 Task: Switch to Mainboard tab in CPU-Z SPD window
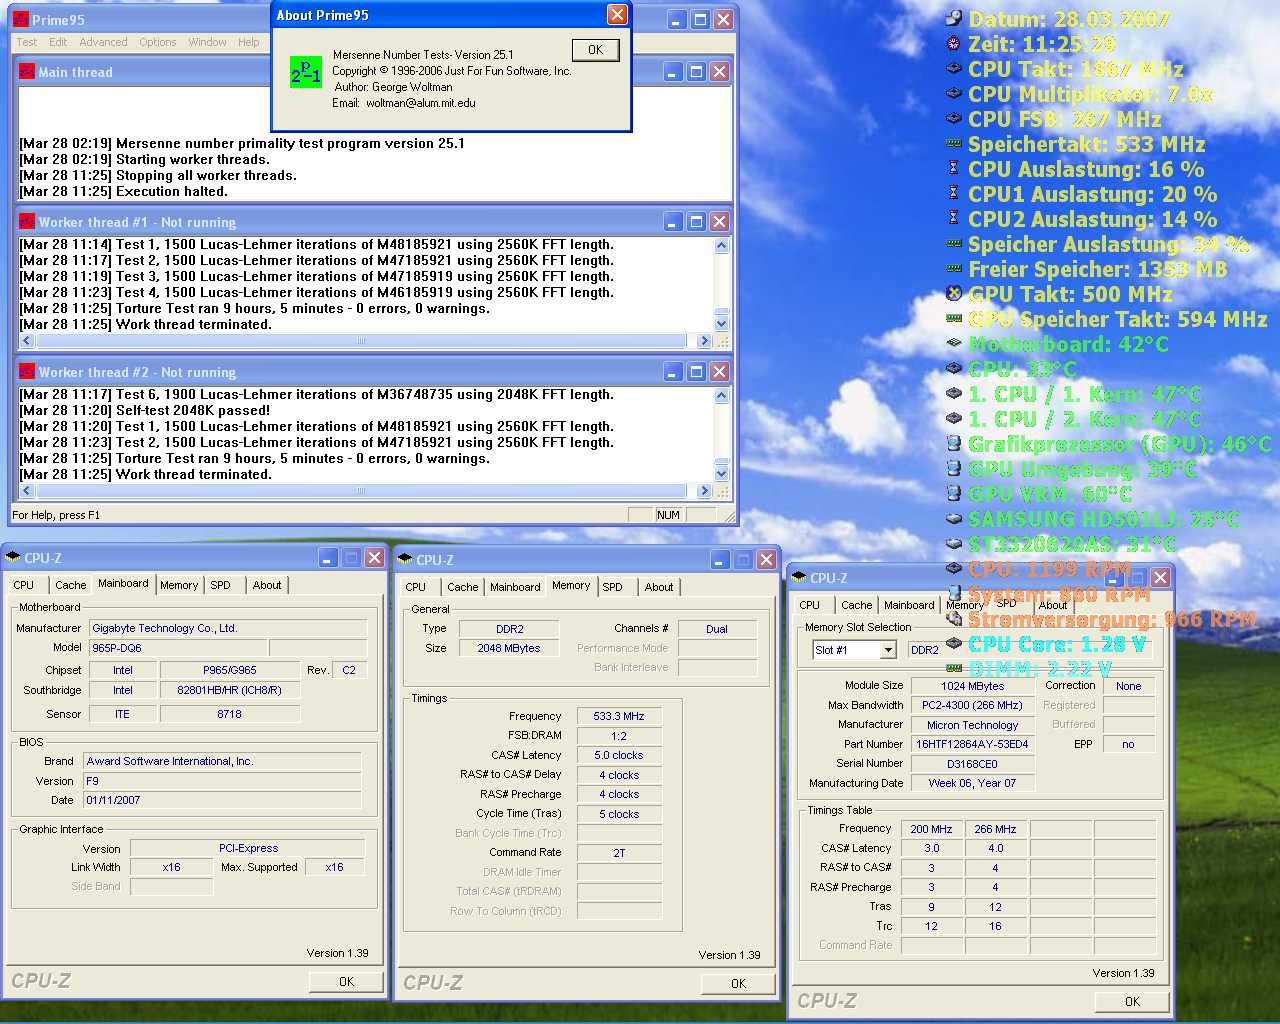[x=909, y=605]
